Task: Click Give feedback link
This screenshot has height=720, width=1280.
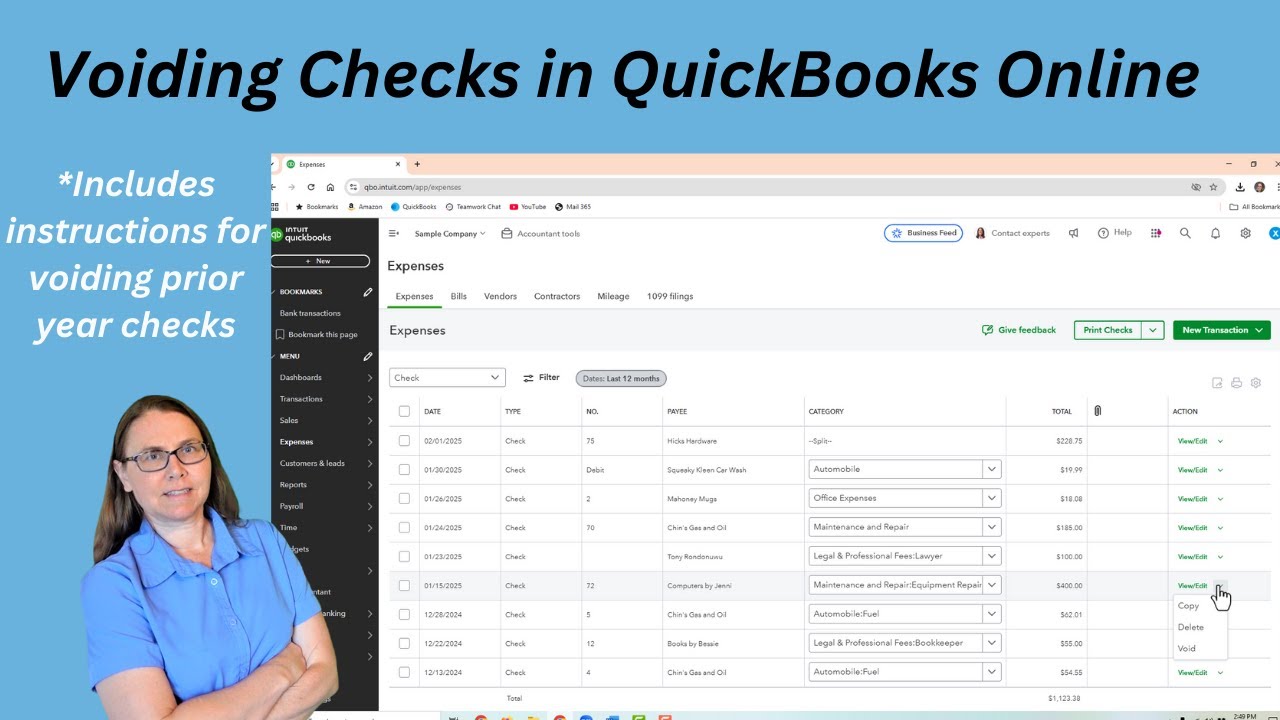Action: 1019,330
